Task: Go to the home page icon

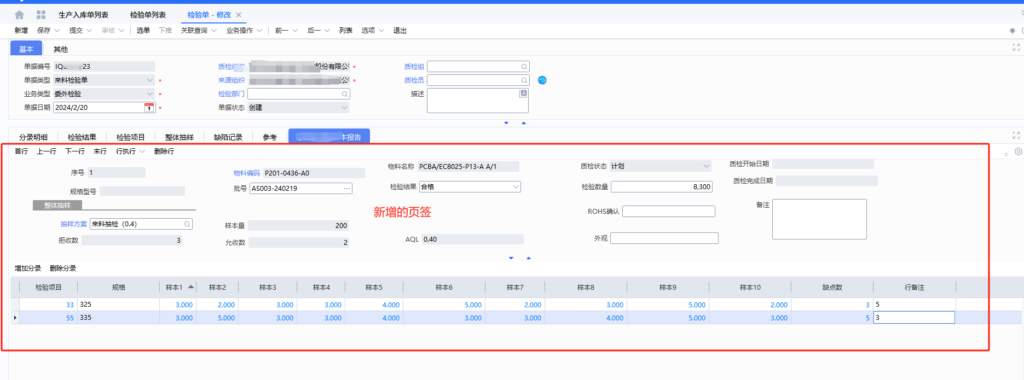Action: 20,14
